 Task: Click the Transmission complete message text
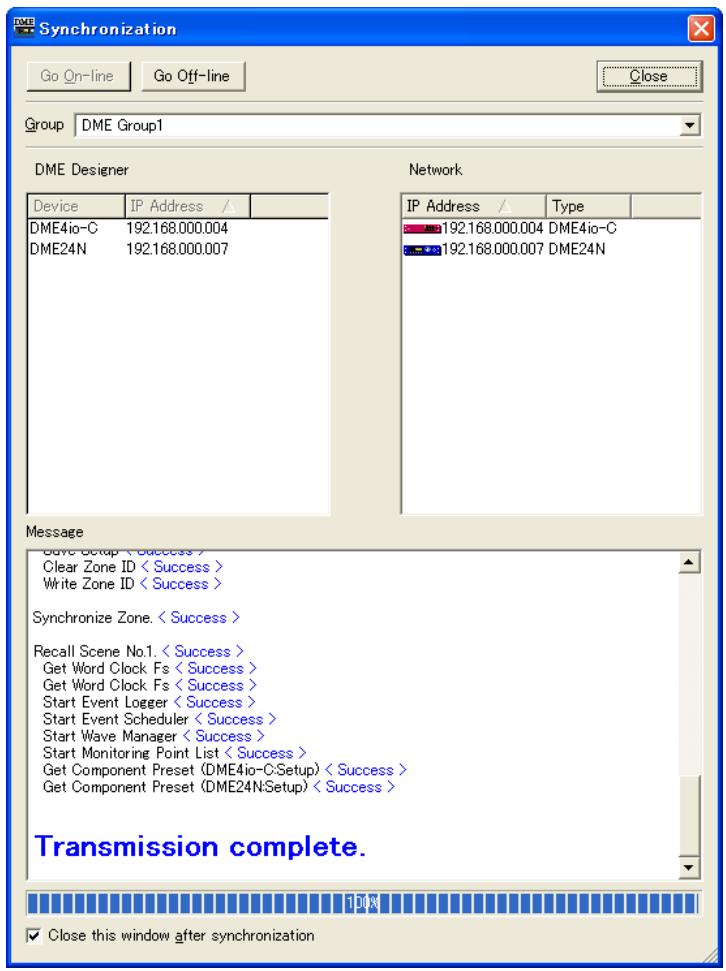click(x=200, y=847)
